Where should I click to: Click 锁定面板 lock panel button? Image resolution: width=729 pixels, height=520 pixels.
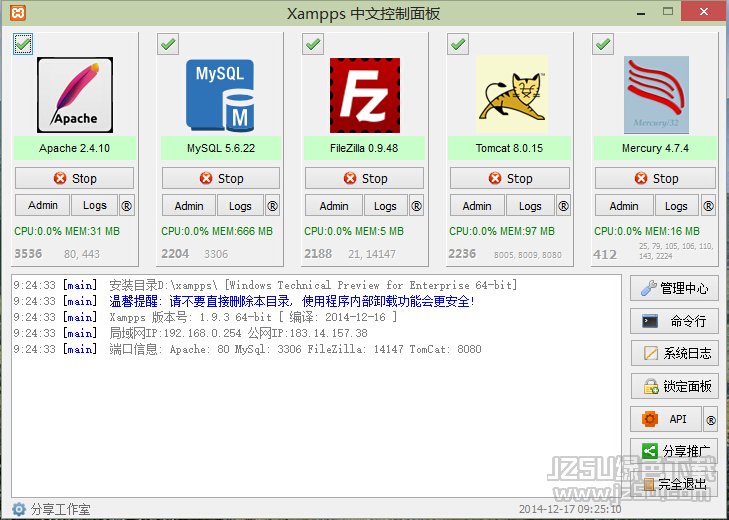674,387
